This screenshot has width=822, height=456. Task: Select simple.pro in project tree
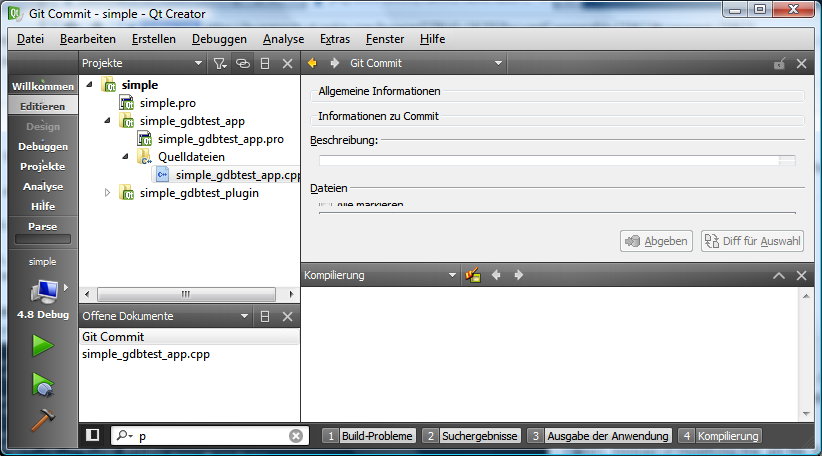168,103
